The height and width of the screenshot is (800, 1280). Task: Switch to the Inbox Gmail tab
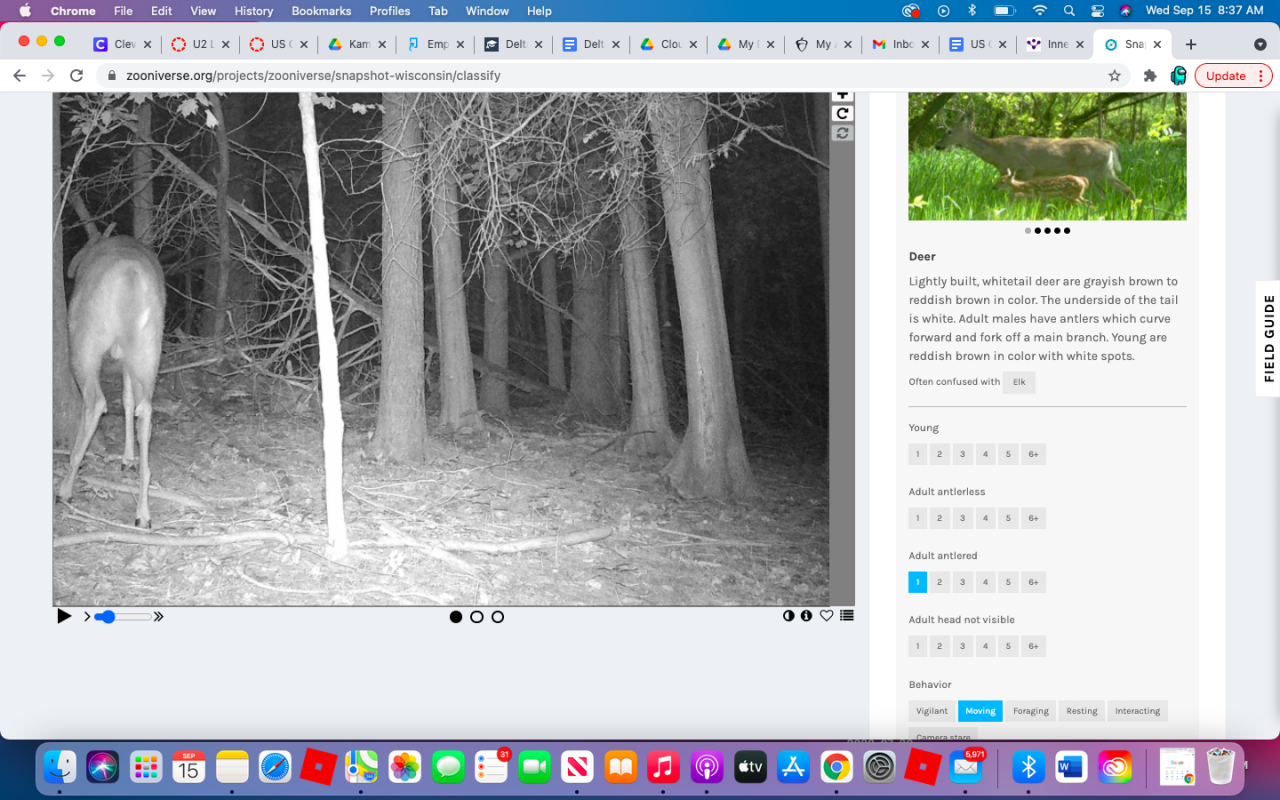pyautogui.click(x=895, y=44)
